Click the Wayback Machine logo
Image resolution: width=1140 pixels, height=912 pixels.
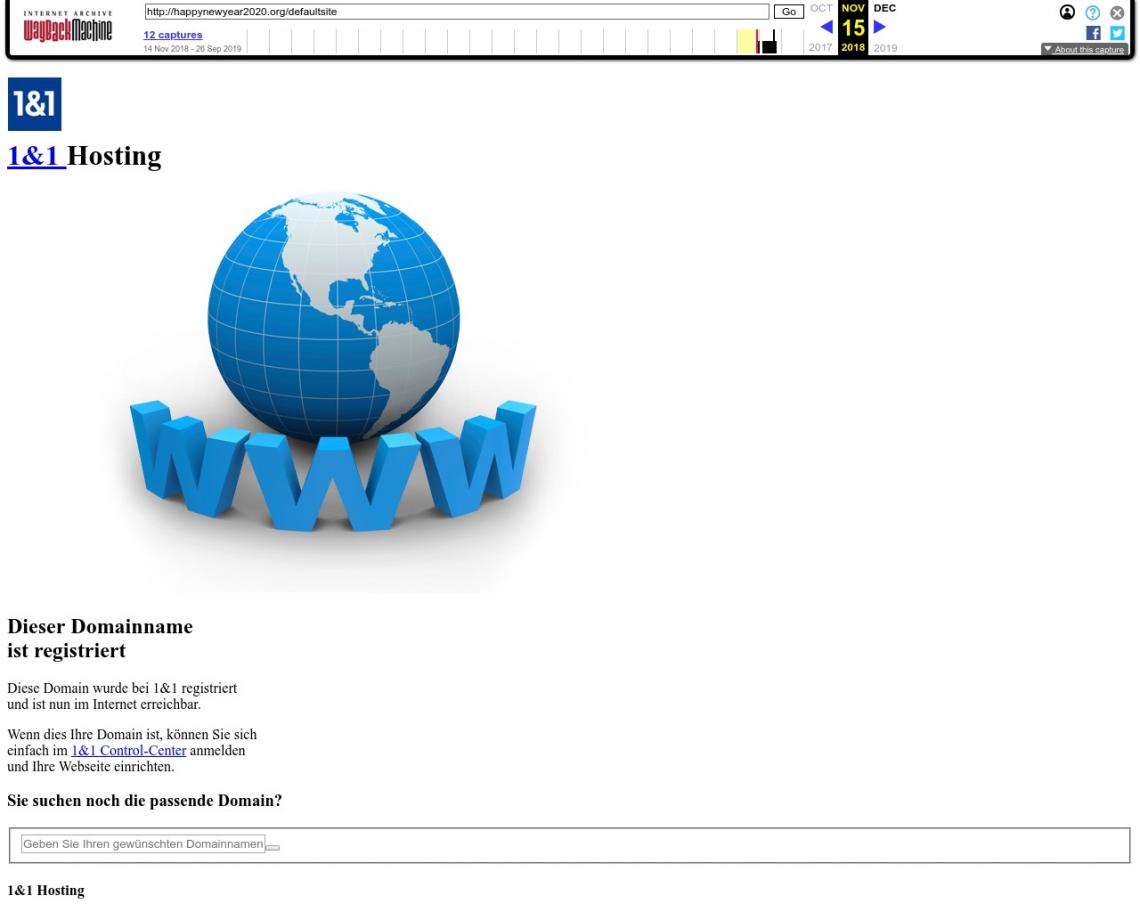pyautogui.click(x=68, y=28)
